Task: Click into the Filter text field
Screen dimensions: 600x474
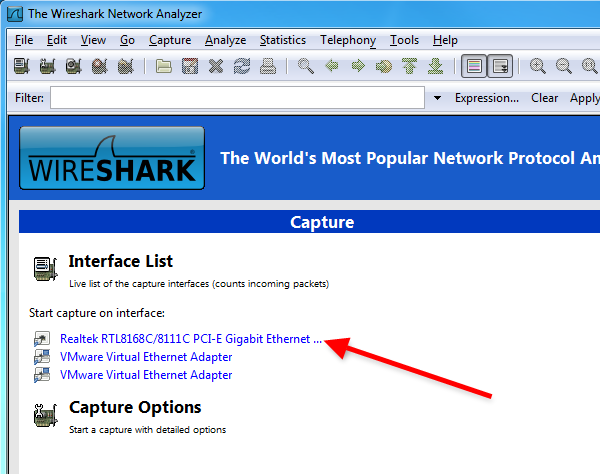Action: [x=237, y=98]
